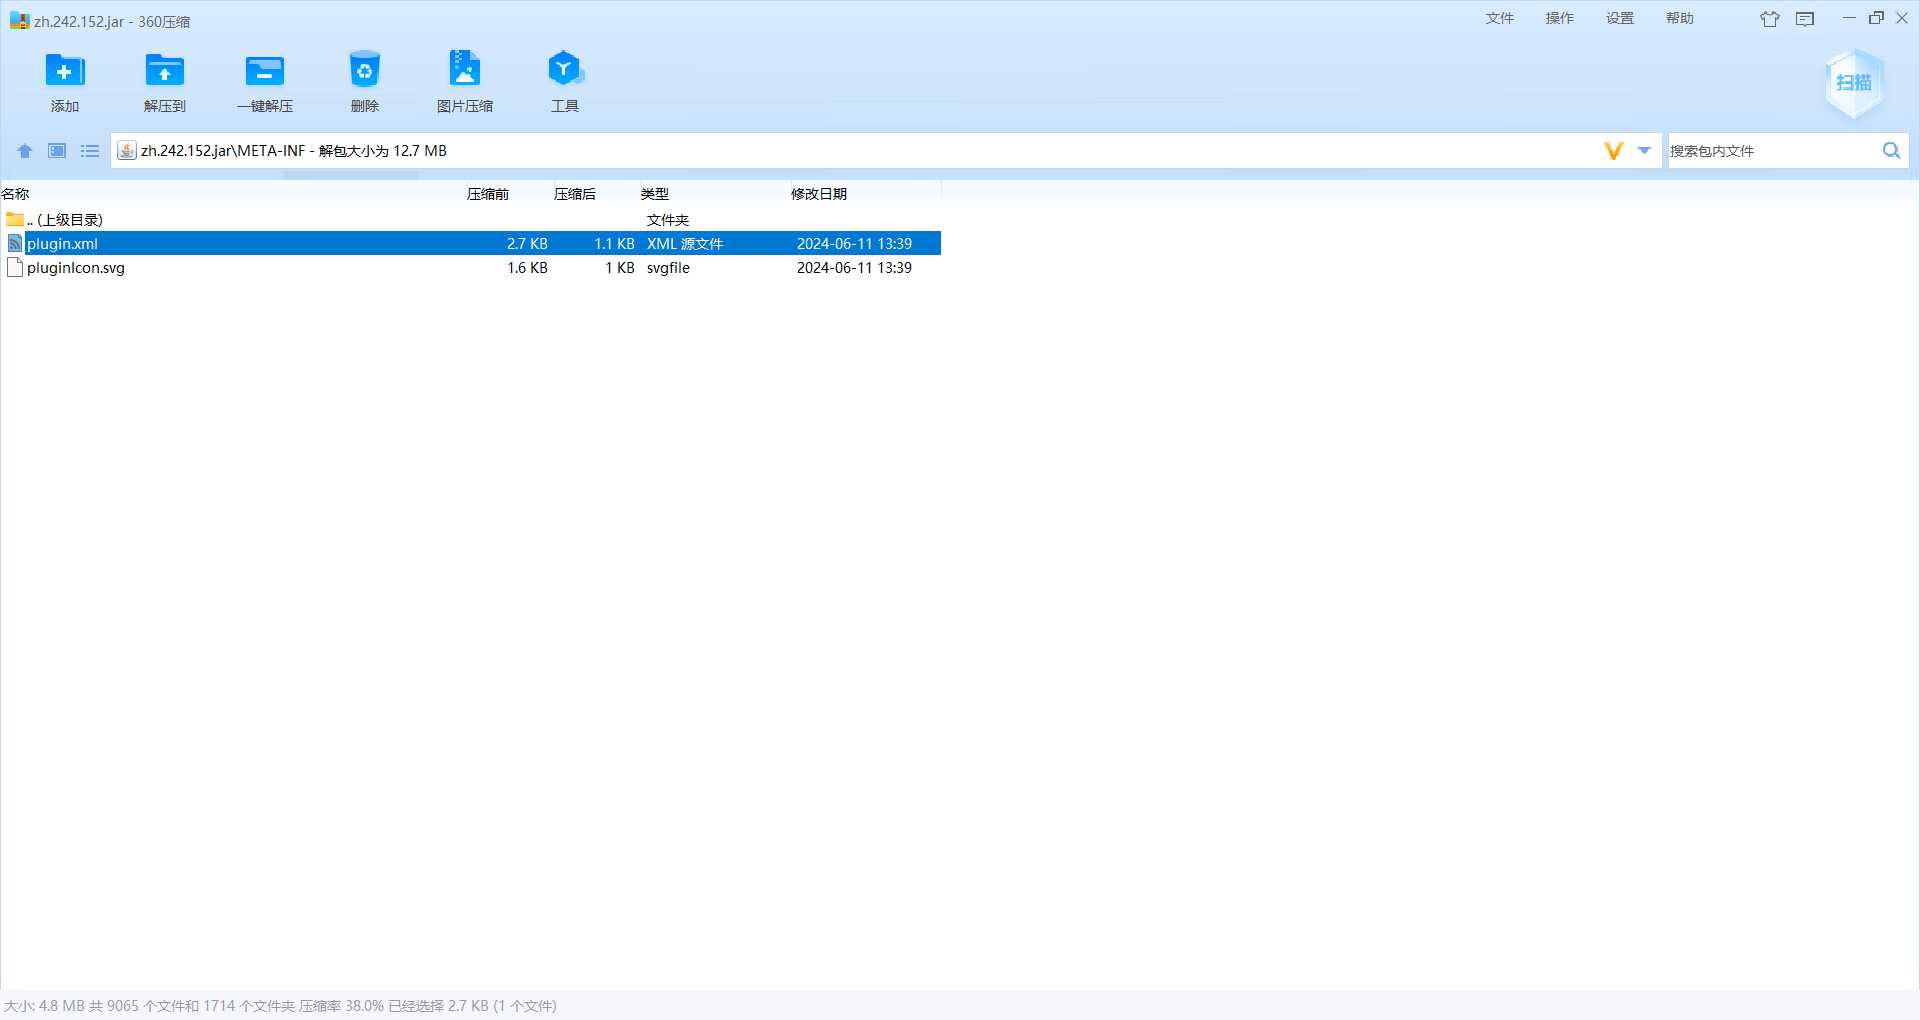Switch to thumbnail view mode icon
Image resolution: width=1920 pixels, height=1020 pixels.
click(x=58, y=151)
